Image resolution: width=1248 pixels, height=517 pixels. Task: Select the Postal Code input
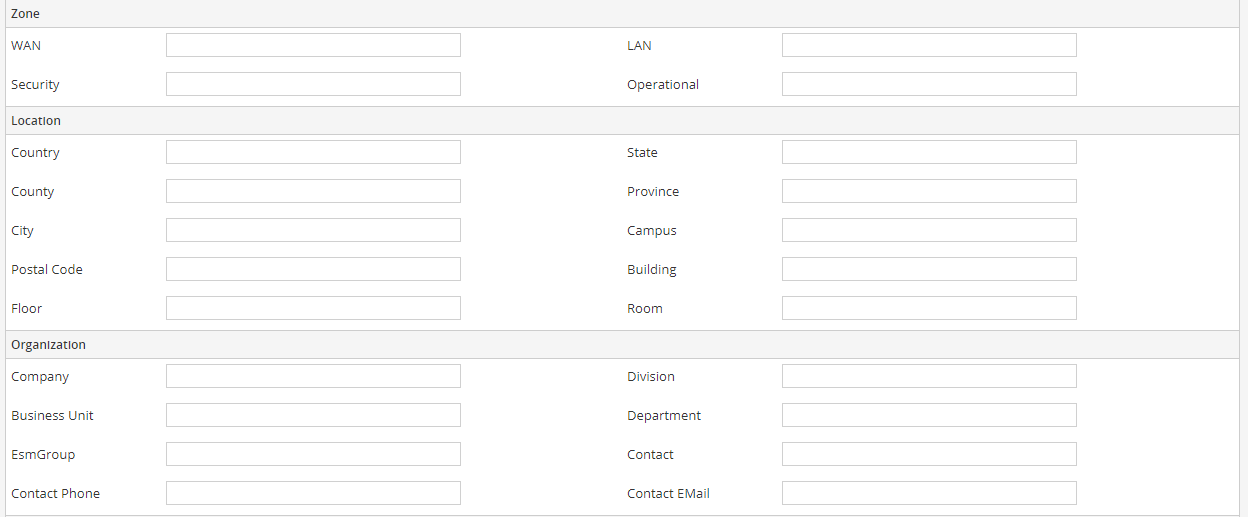click(313, 269)
